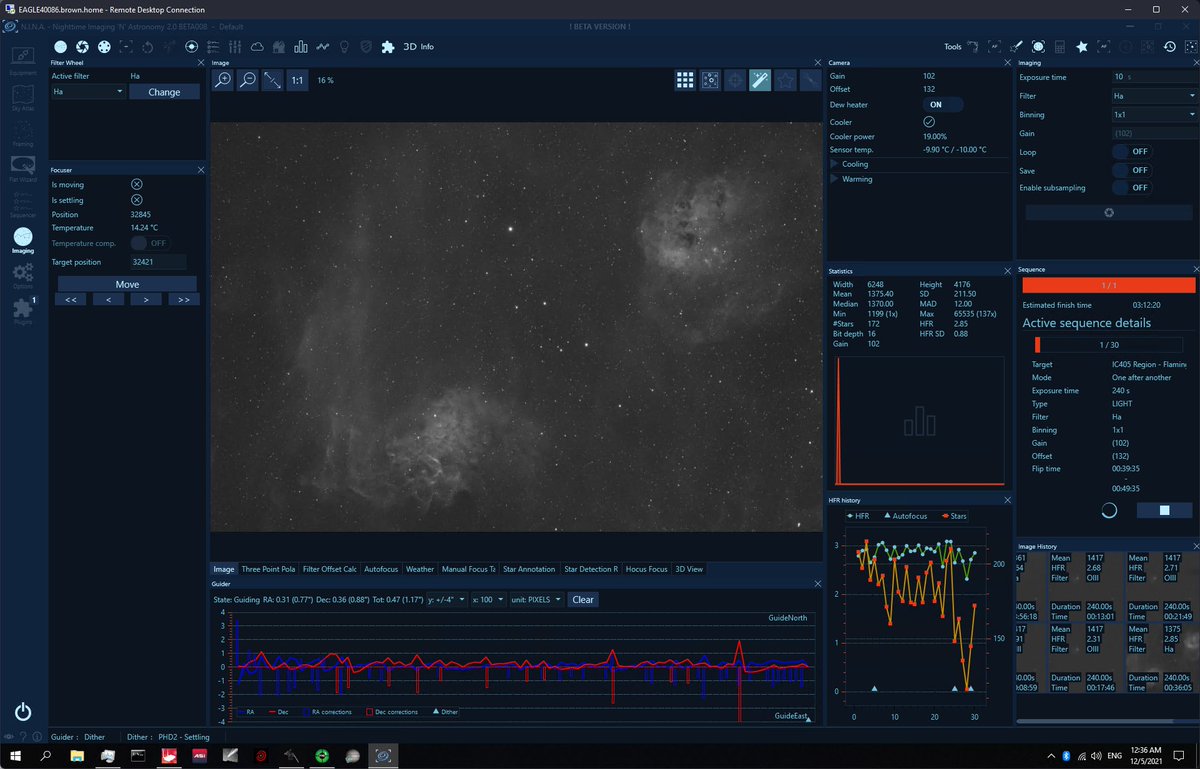Stop the active sequence
The width and height of the screenshot is (1200, 769).
click(1163, 510)
